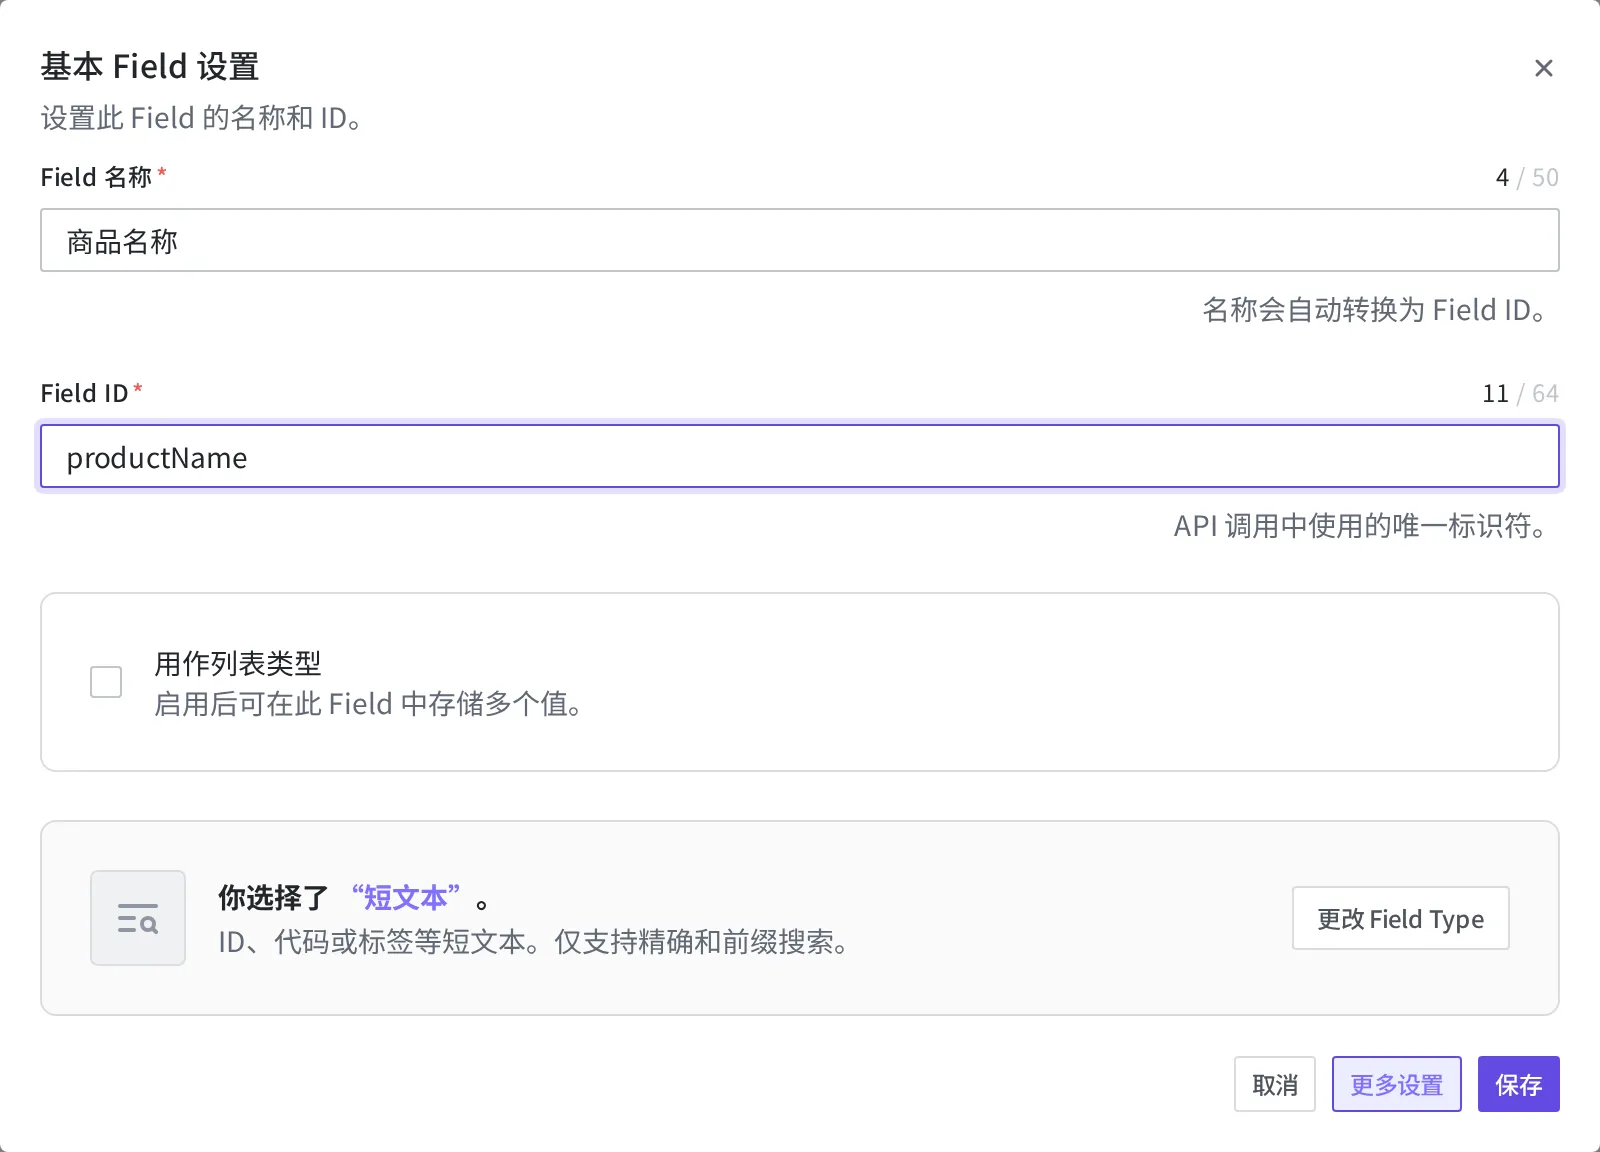Click the ID、代码或标签等短文本 description

tap(535, 942)
